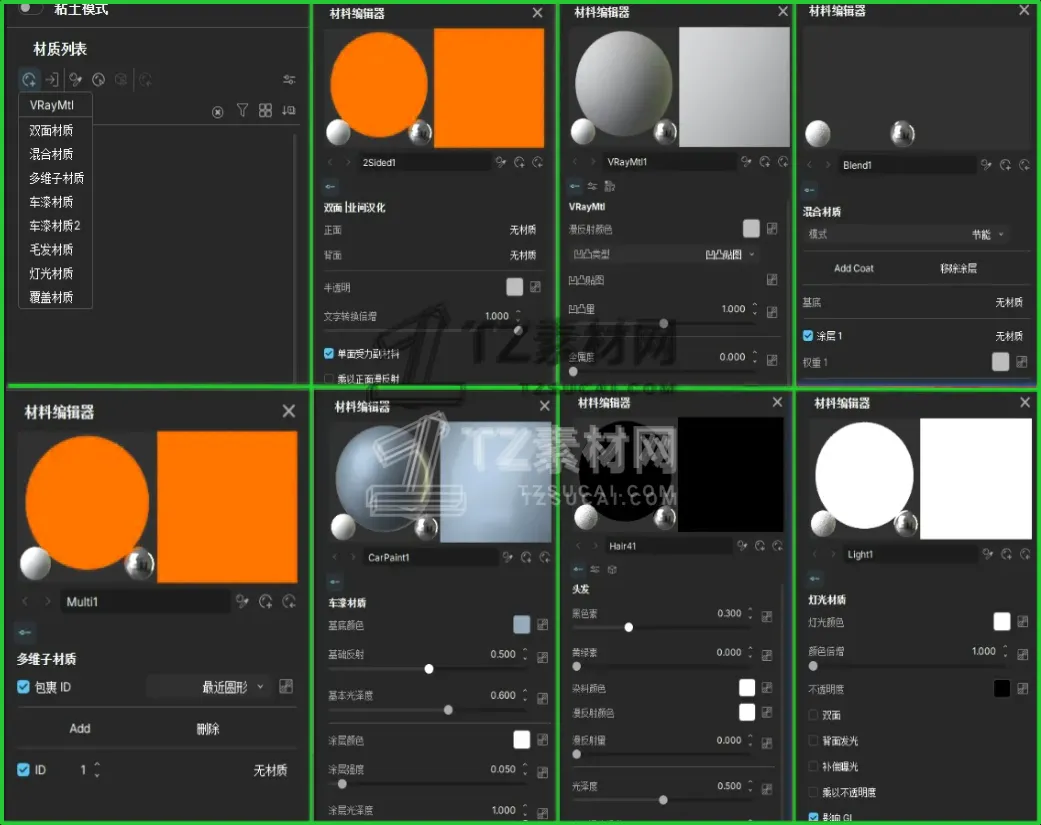Click the texture map icon beside 灯光颜色 in Light1
1041x825 pixels.
(x=1022, y=622)
